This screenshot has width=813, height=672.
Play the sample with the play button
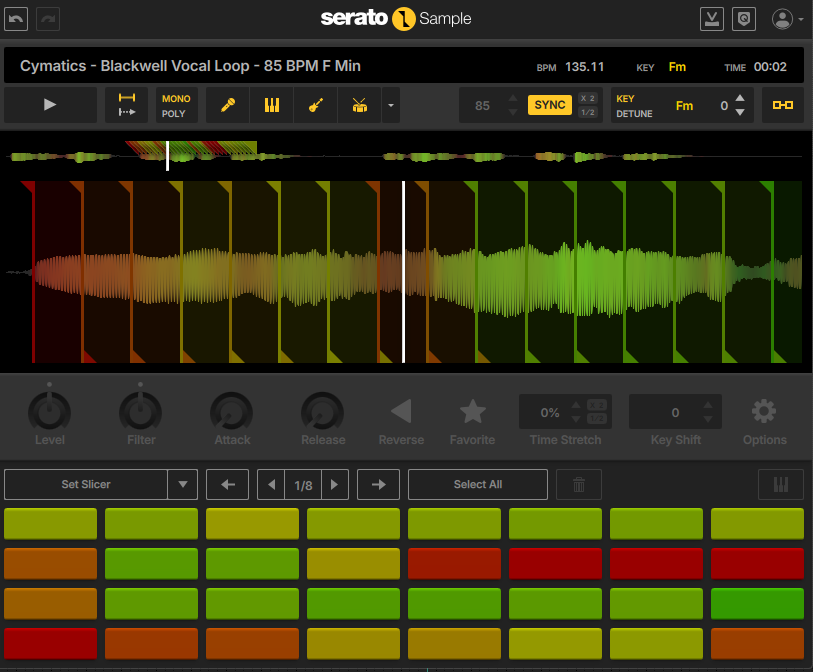click(x=50, y=105)
